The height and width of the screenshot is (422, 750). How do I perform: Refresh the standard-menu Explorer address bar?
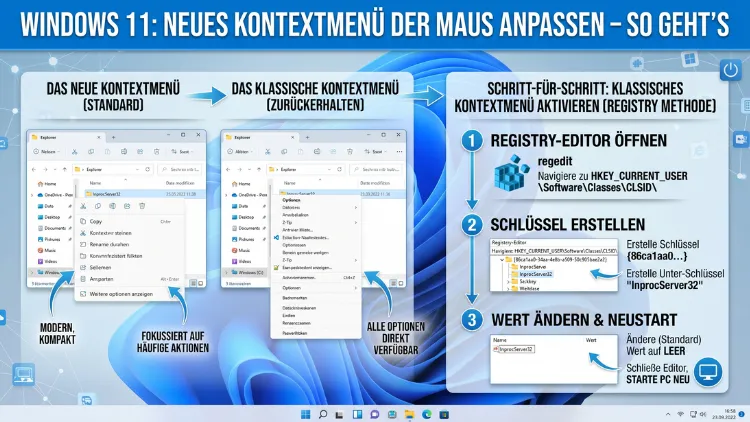(147, 169)
